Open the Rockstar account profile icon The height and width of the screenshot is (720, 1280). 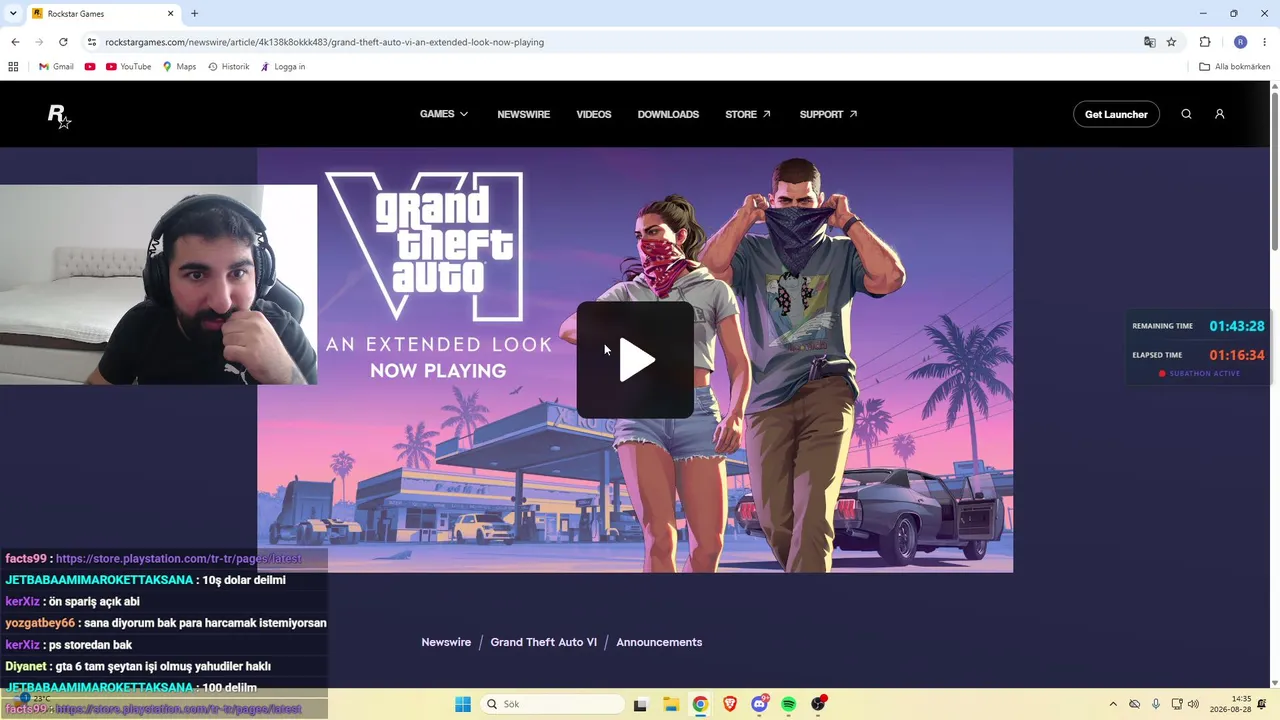click(1220, 114)
